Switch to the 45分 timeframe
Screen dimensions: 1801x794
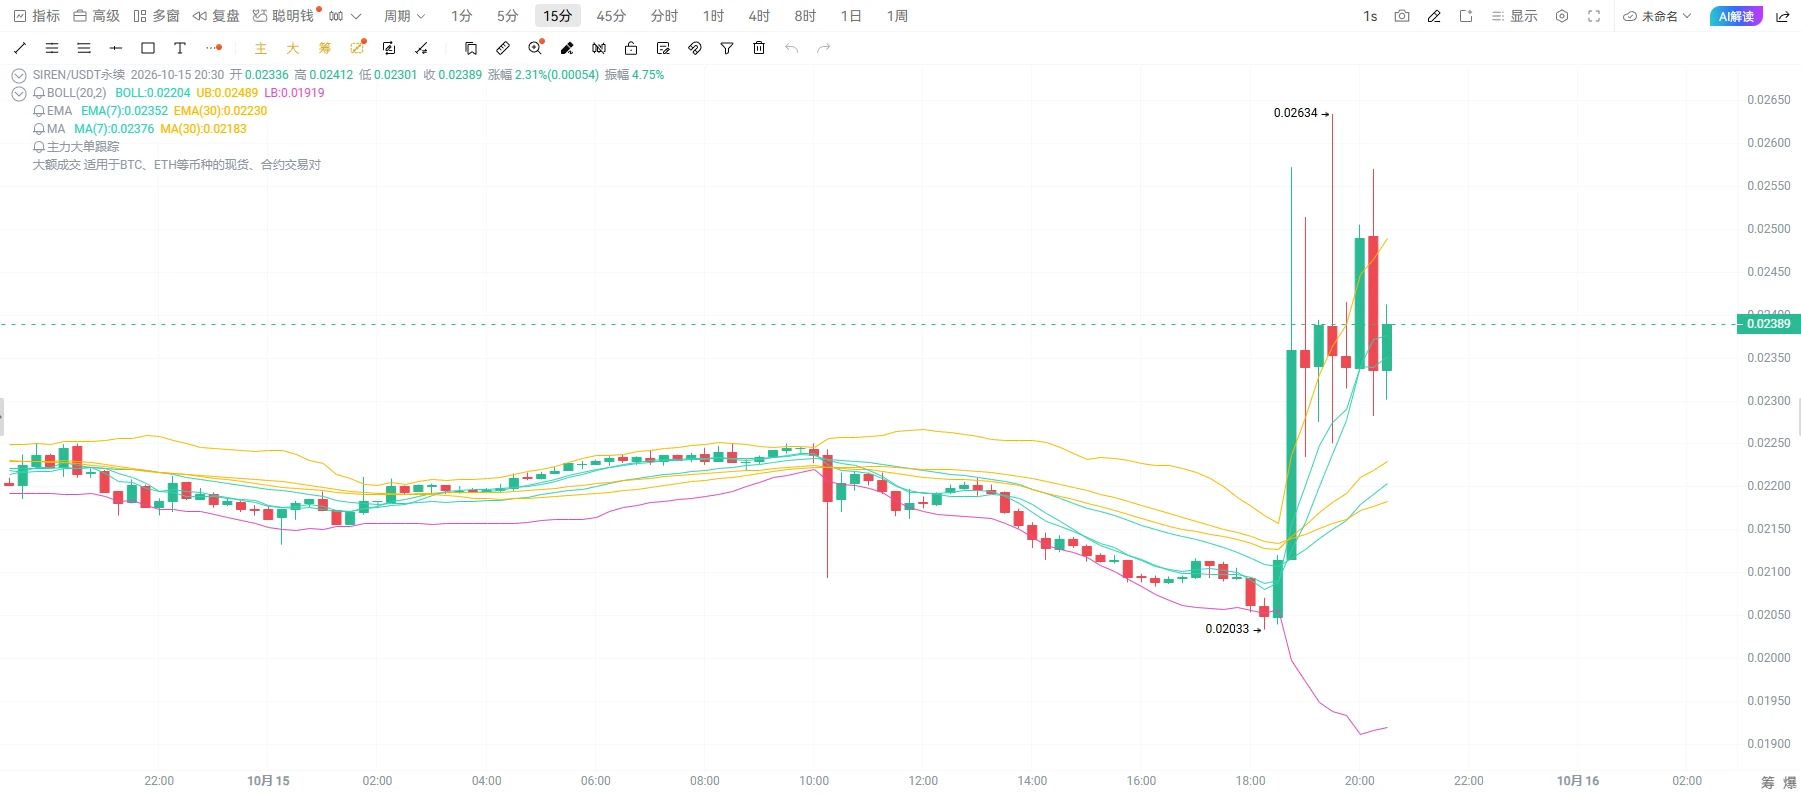click(x=611, y=16)
